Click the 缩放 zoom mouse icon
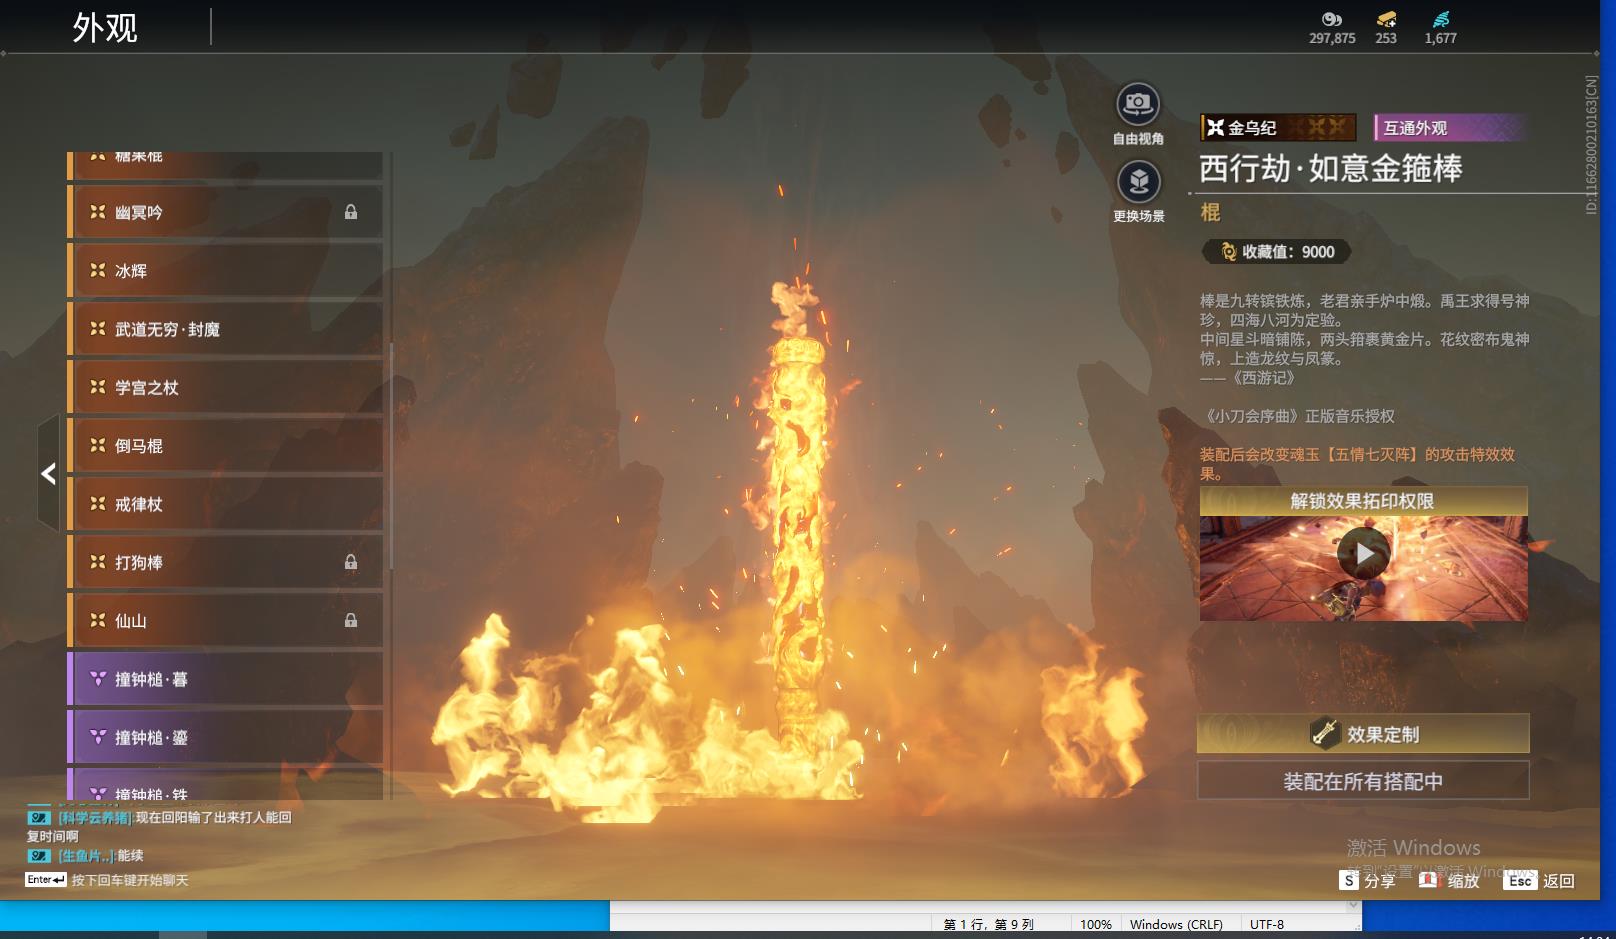This screenshot has width=1616, height=939. tap(1429, 880)
